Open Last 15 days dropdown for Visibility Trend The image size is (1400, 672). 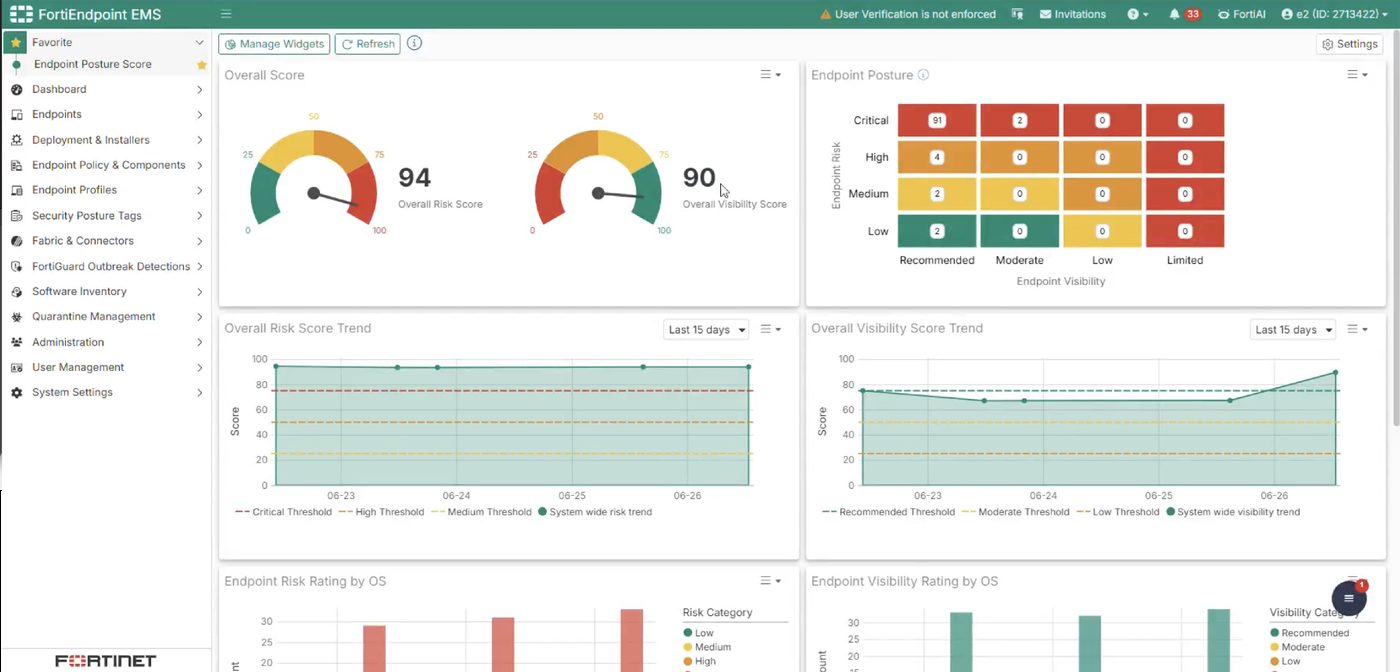(x=1293, y=330)
